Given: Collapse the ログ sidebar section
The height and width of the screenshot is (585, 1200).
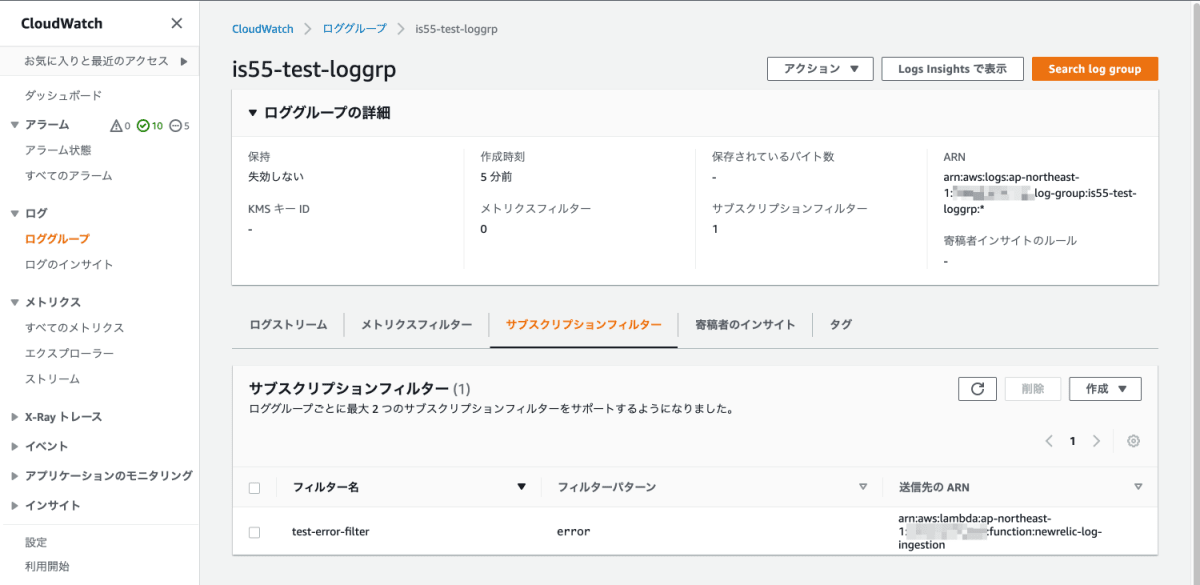Looking at the screenshot, I should pos(15,213).
